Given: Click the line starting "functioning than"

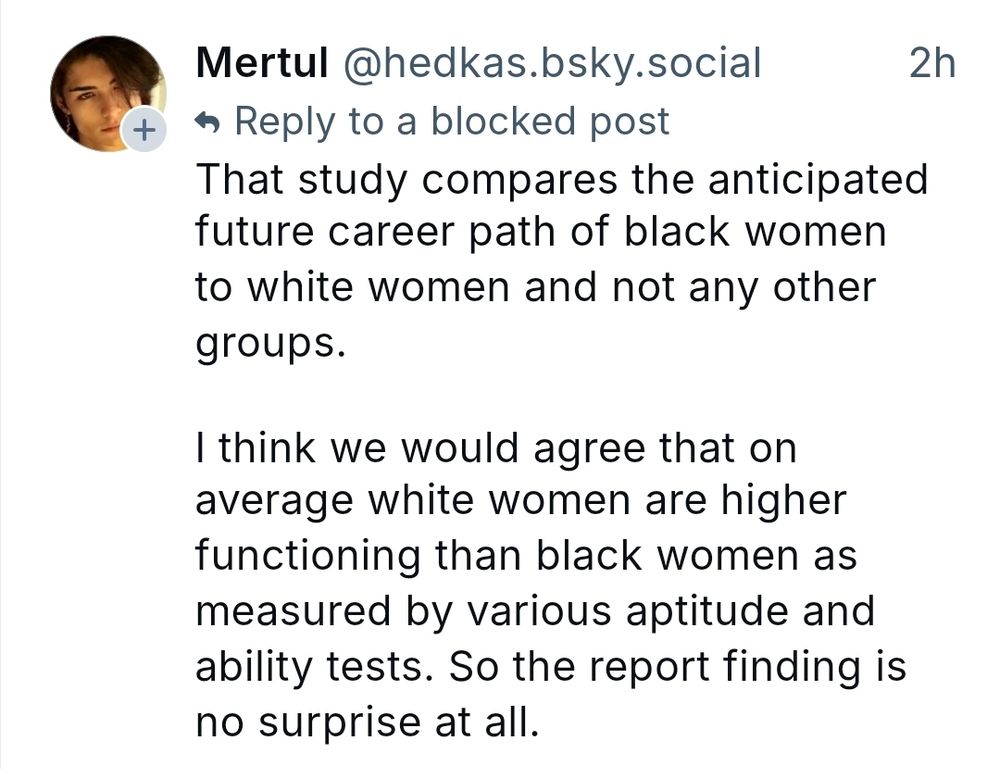Looking at the screenshot, I should tap(525, 556).
